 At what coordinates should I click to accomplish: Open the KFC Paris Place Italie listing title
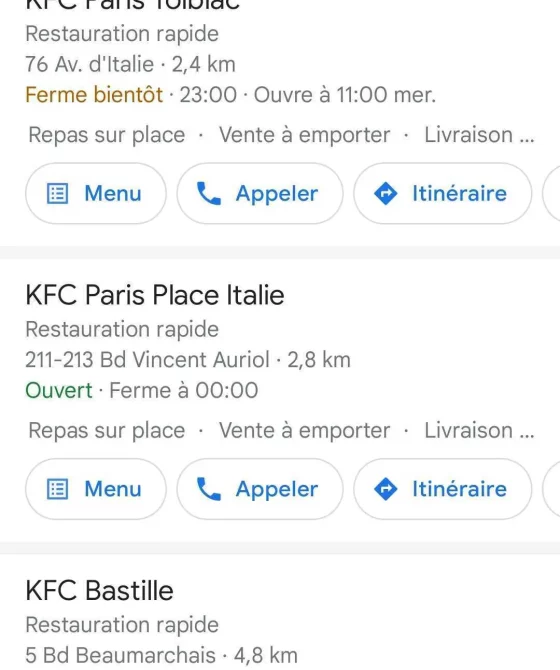click(x=155, y=295)
